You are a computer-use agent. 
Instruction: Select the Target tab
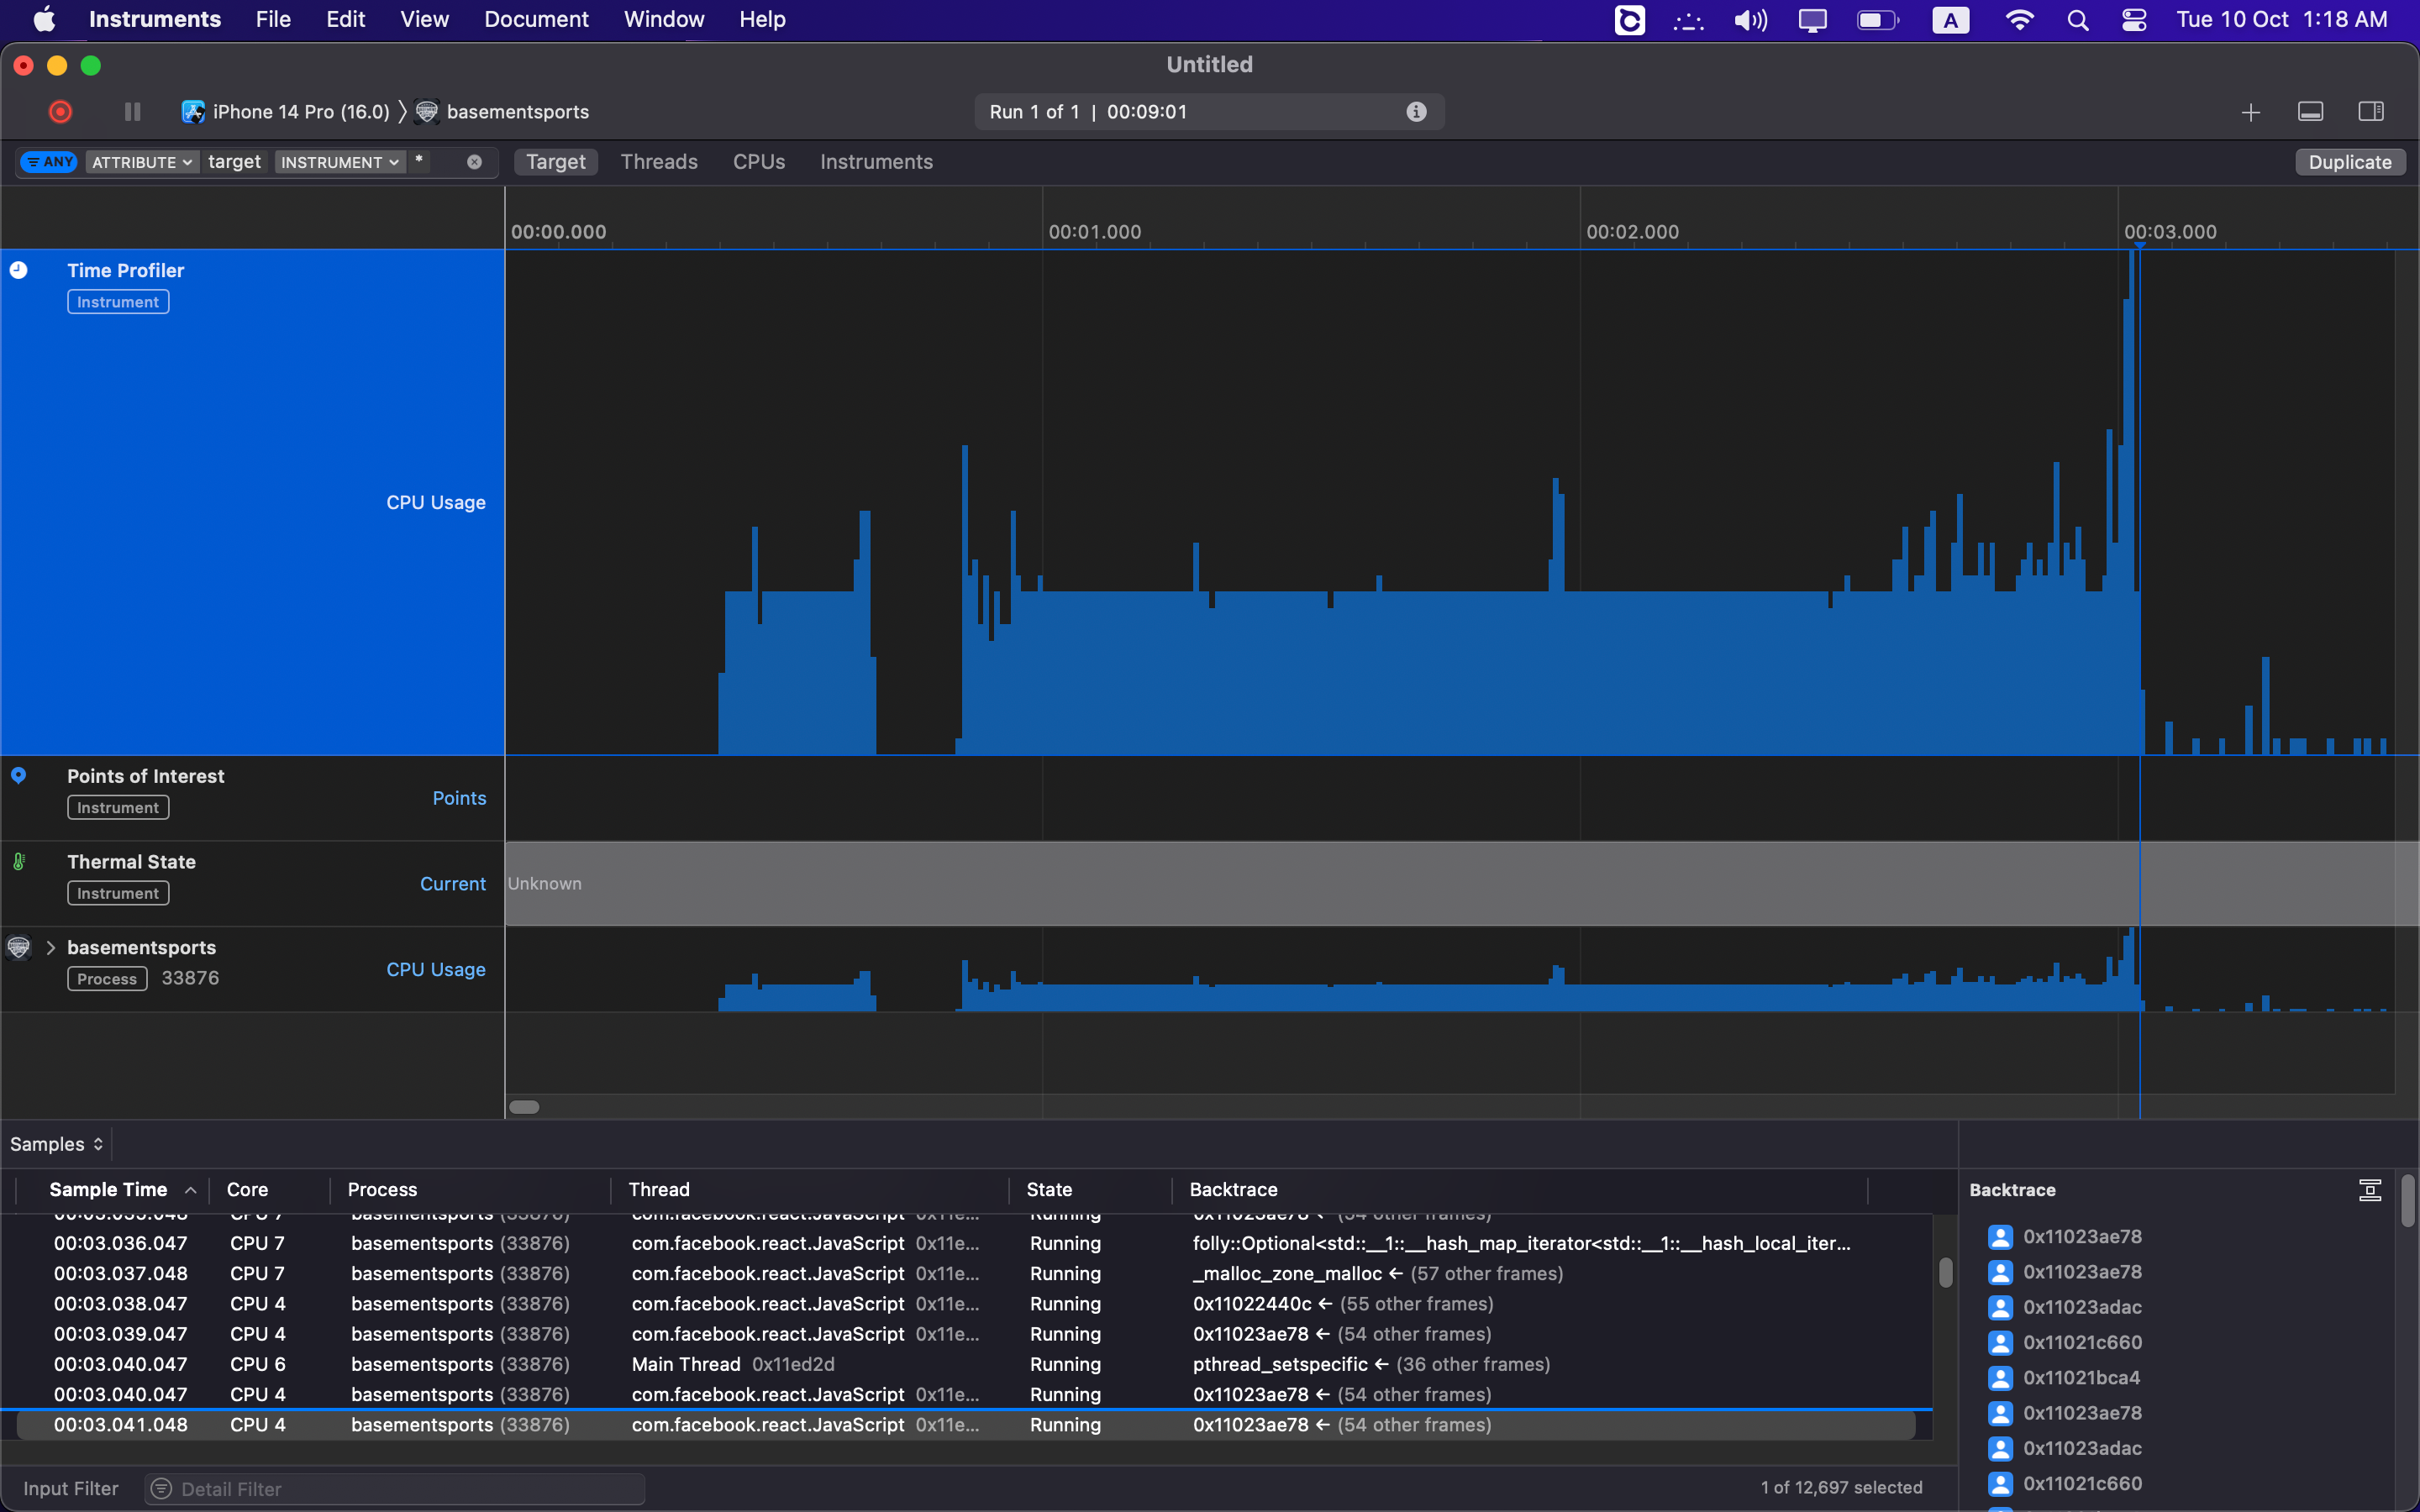[x=556, y=162]
